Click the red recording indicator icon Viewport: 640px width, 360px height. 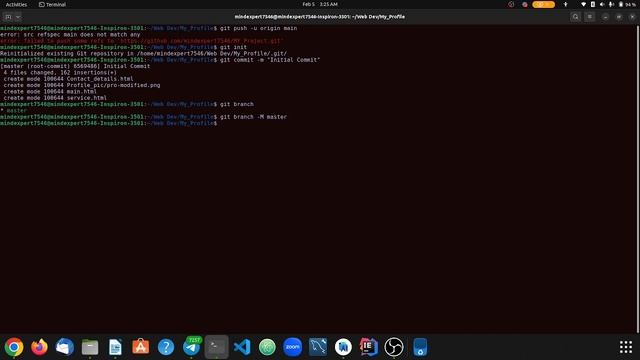(x=525, y=4)
